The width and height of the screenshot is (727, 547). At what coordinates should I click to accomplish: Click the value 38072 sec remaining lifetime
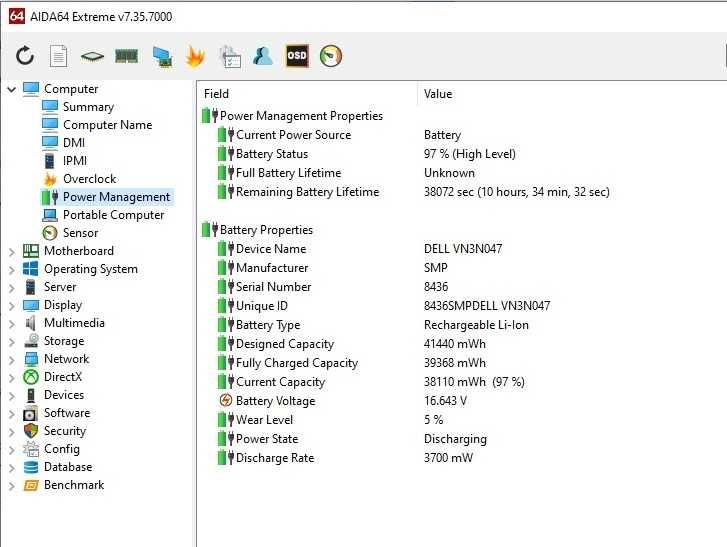tap(517, 192)
